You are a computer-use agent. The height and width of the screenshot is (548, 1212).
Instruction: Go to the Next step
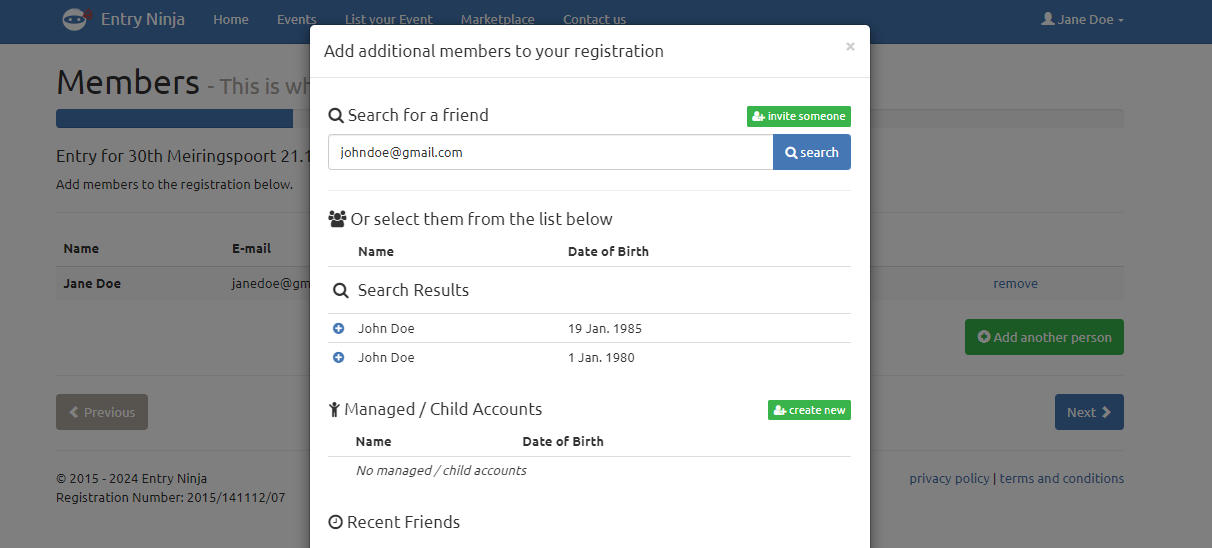click(x=1088, y=412)
